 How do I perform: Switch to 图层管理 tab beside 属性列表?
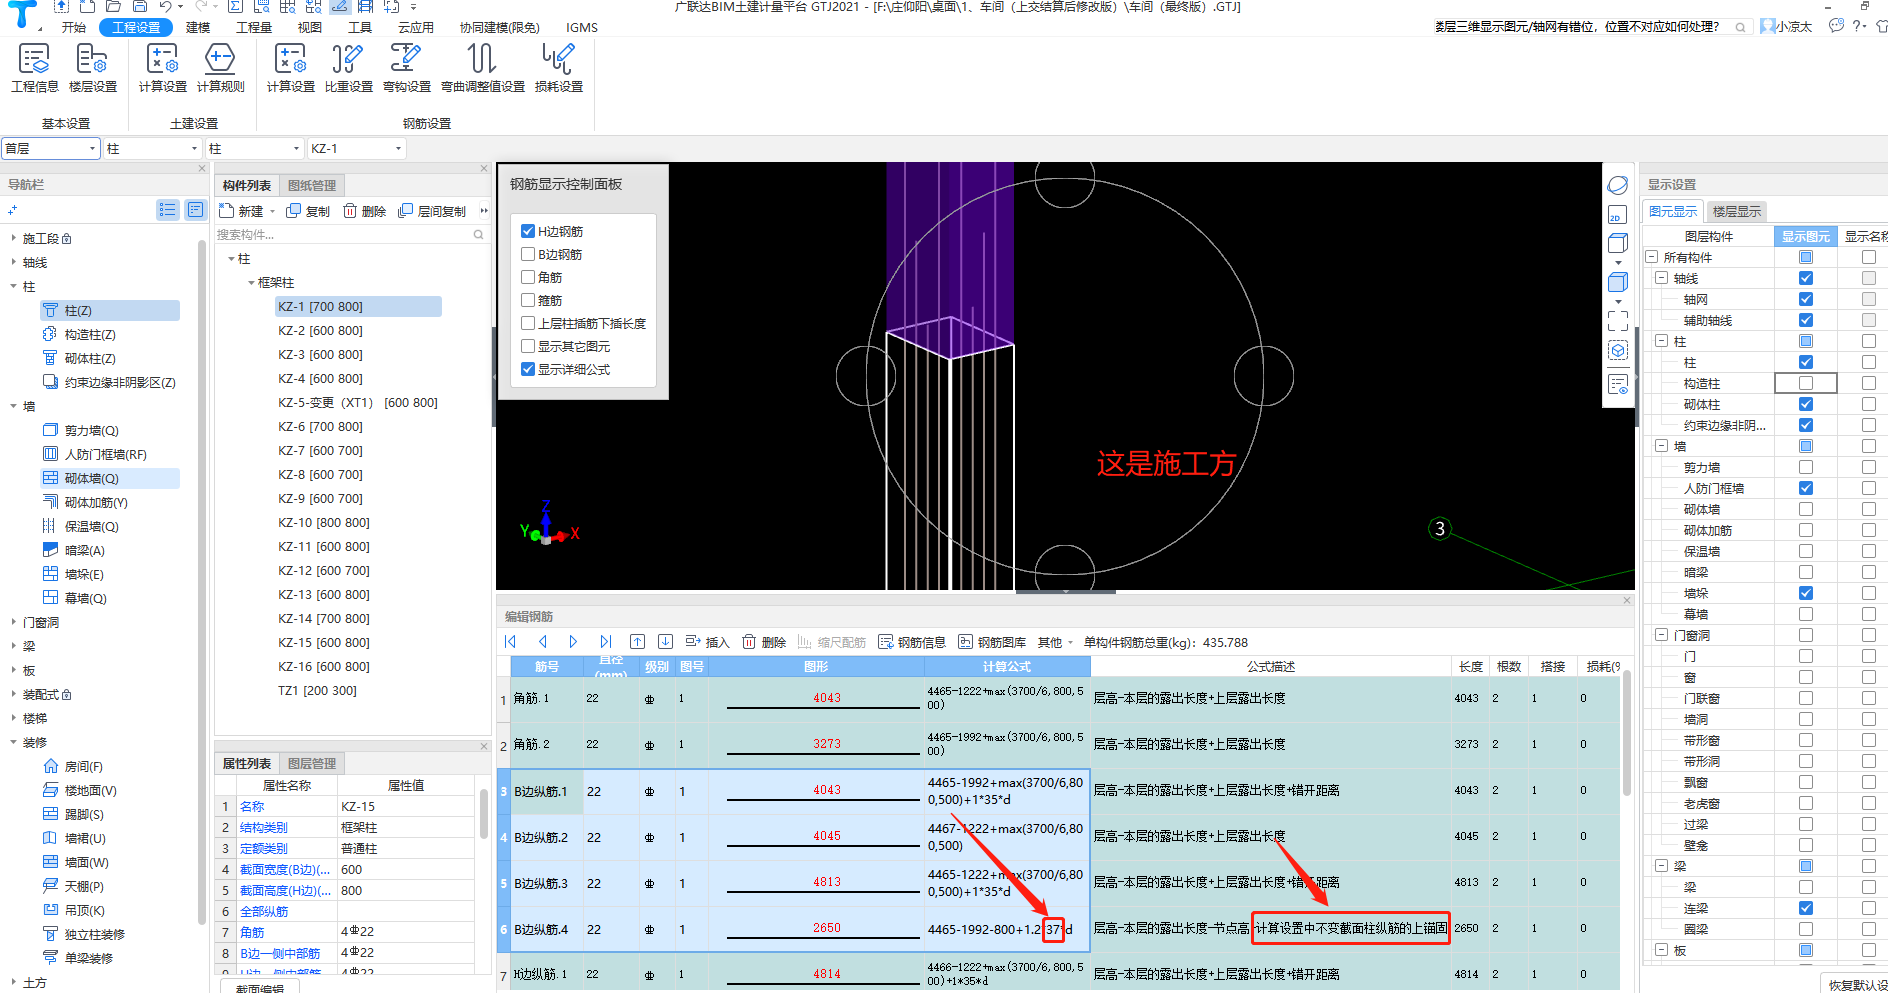[312, 763]
